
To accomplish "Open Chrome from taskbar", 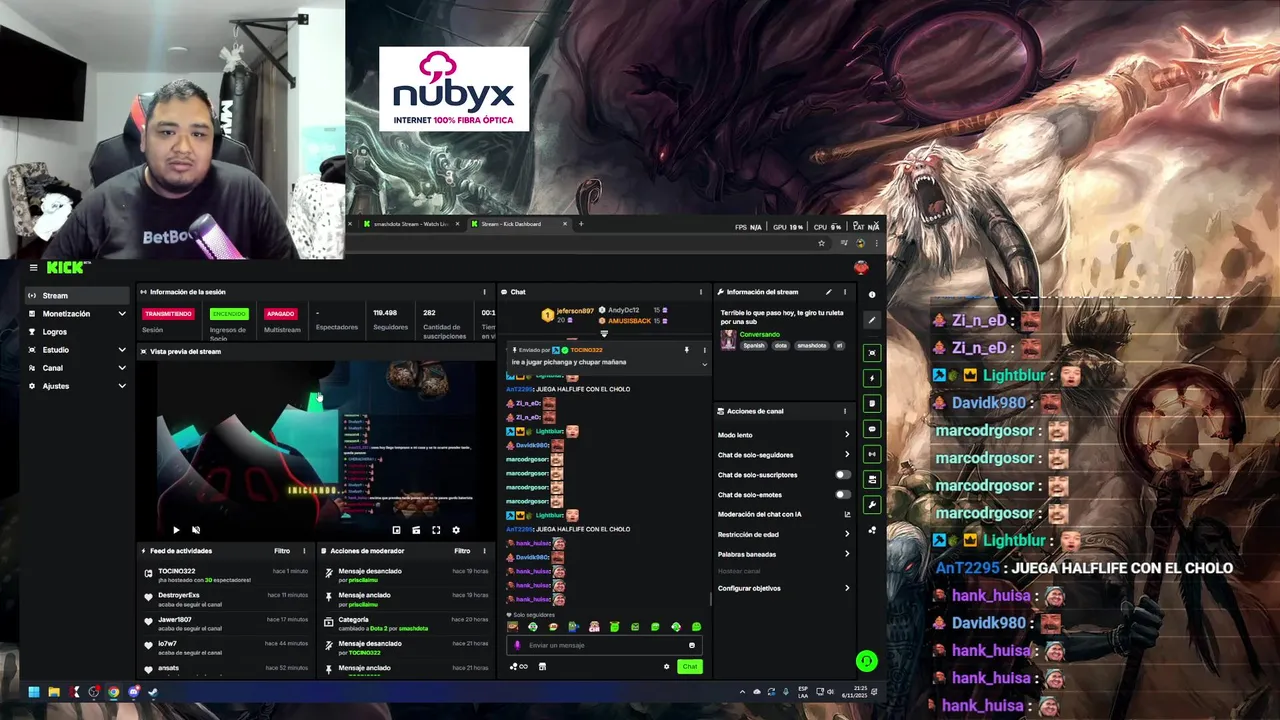I will click(x=113, y=691).
